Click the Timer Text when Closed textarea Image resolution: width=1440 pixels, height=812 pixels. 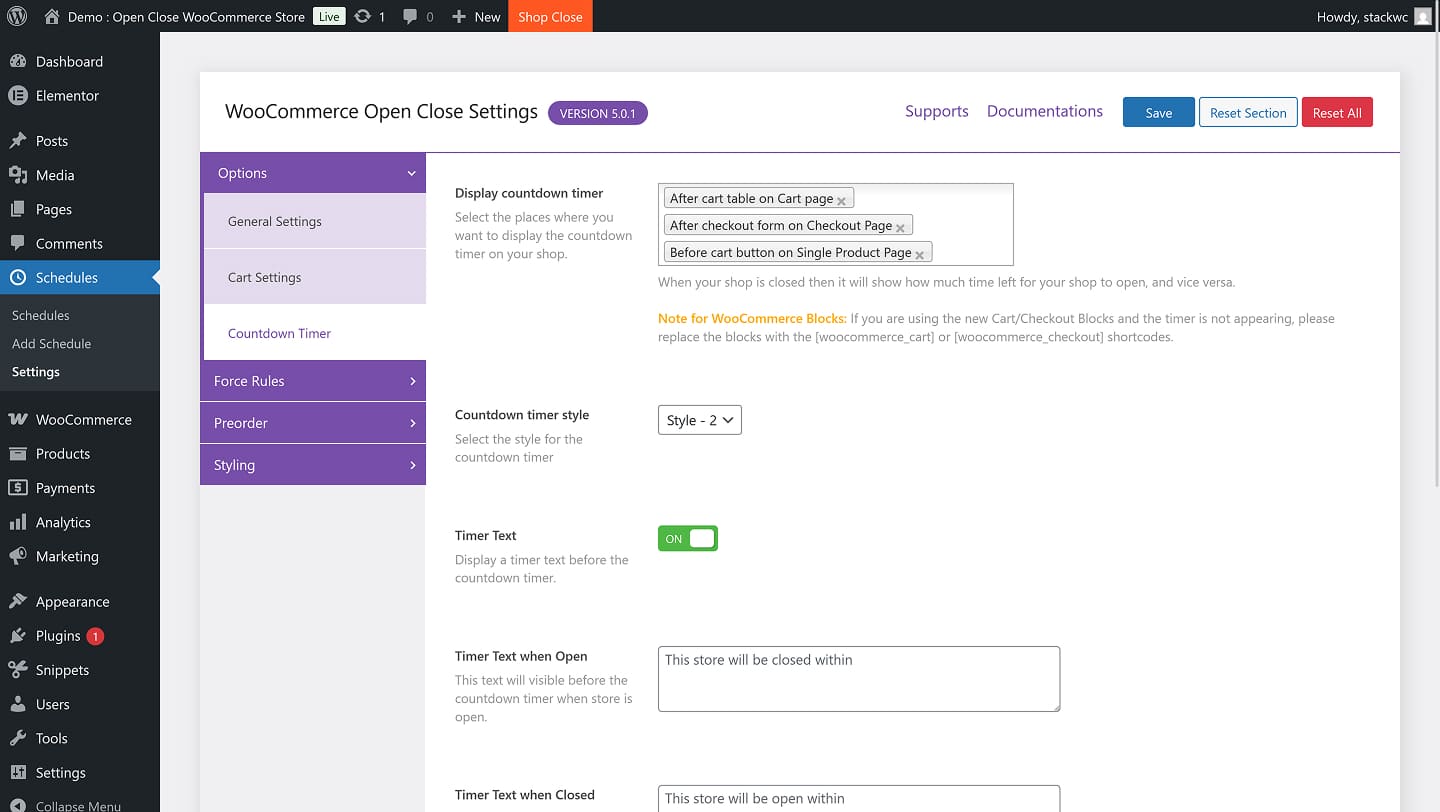(x=859, y=798)
